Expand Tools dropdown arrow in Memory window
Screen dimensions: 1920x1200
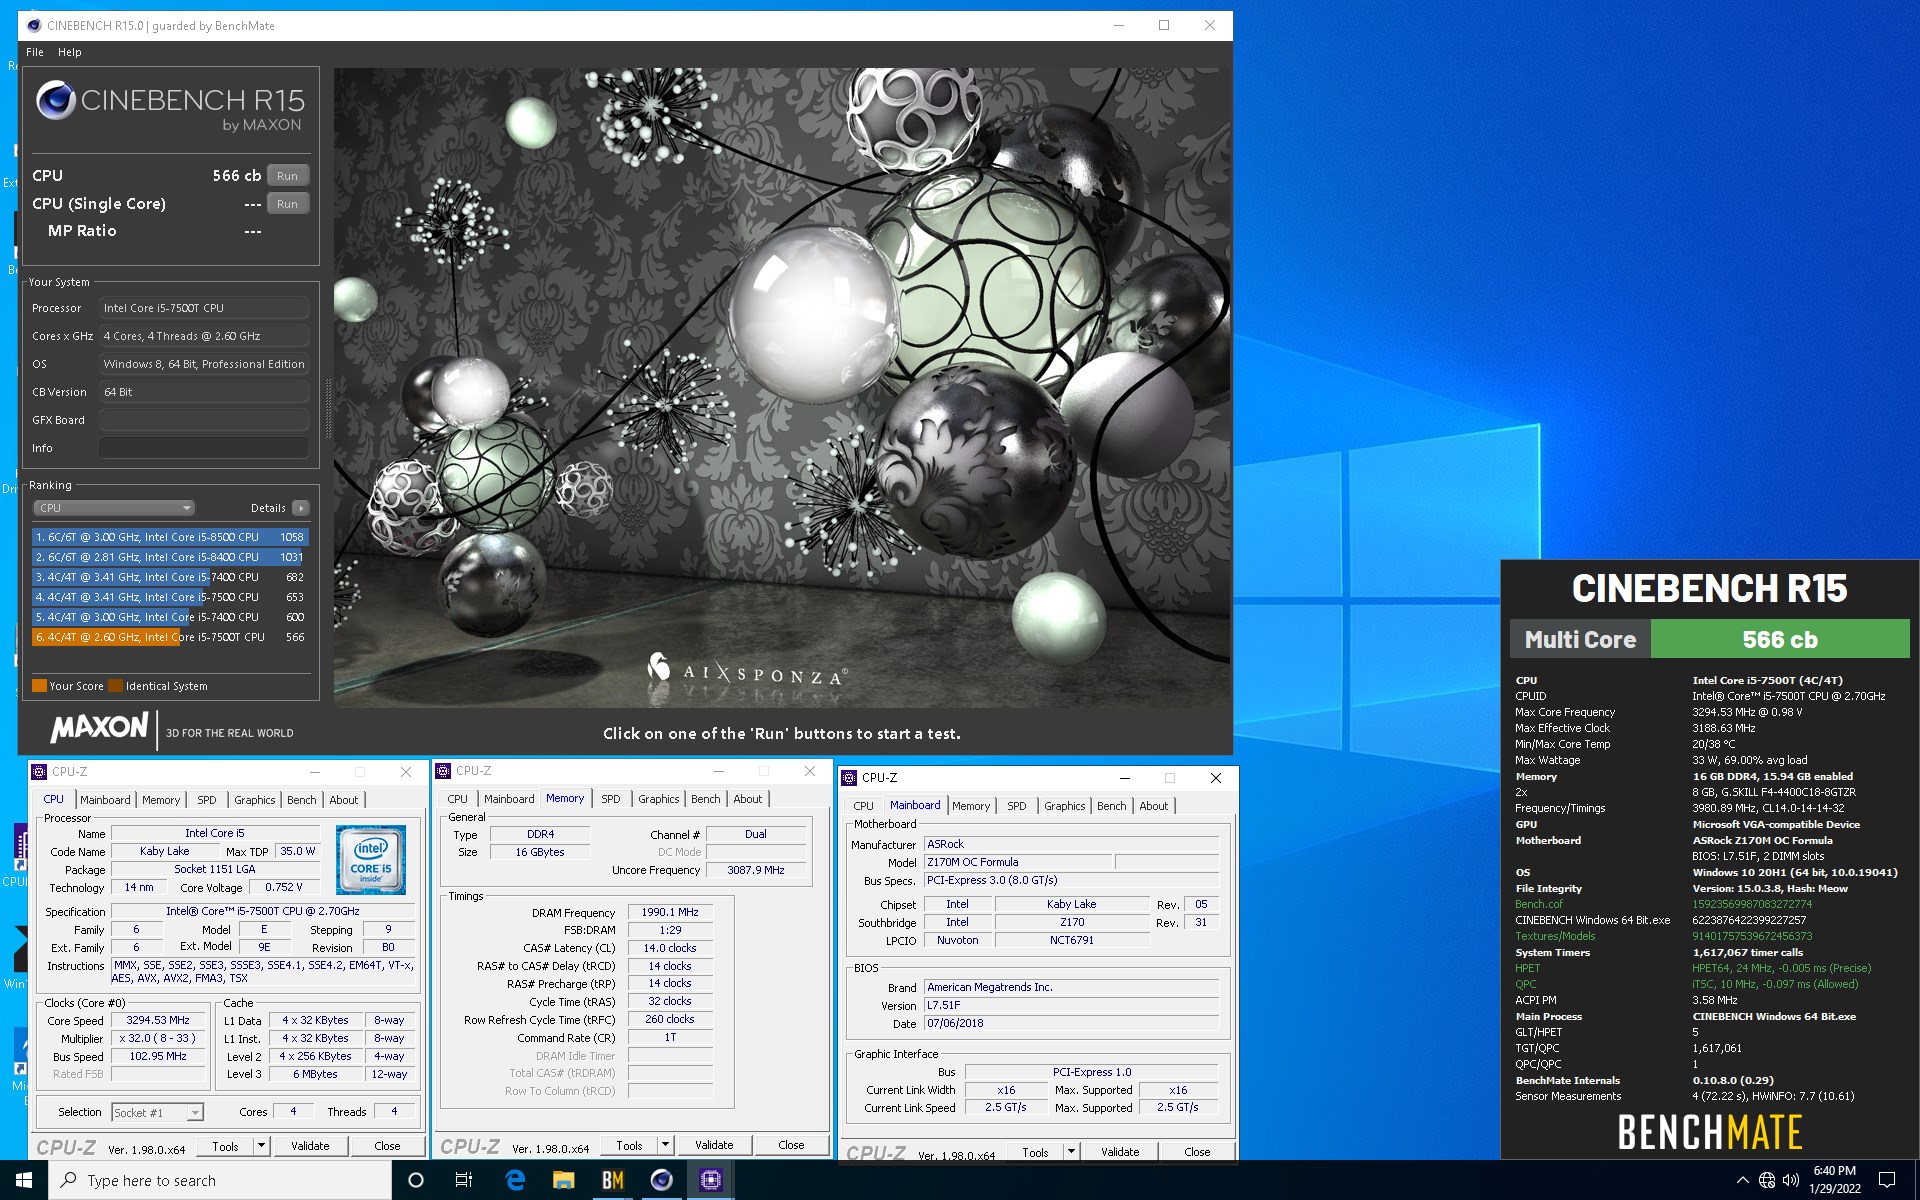point(666,1145)
